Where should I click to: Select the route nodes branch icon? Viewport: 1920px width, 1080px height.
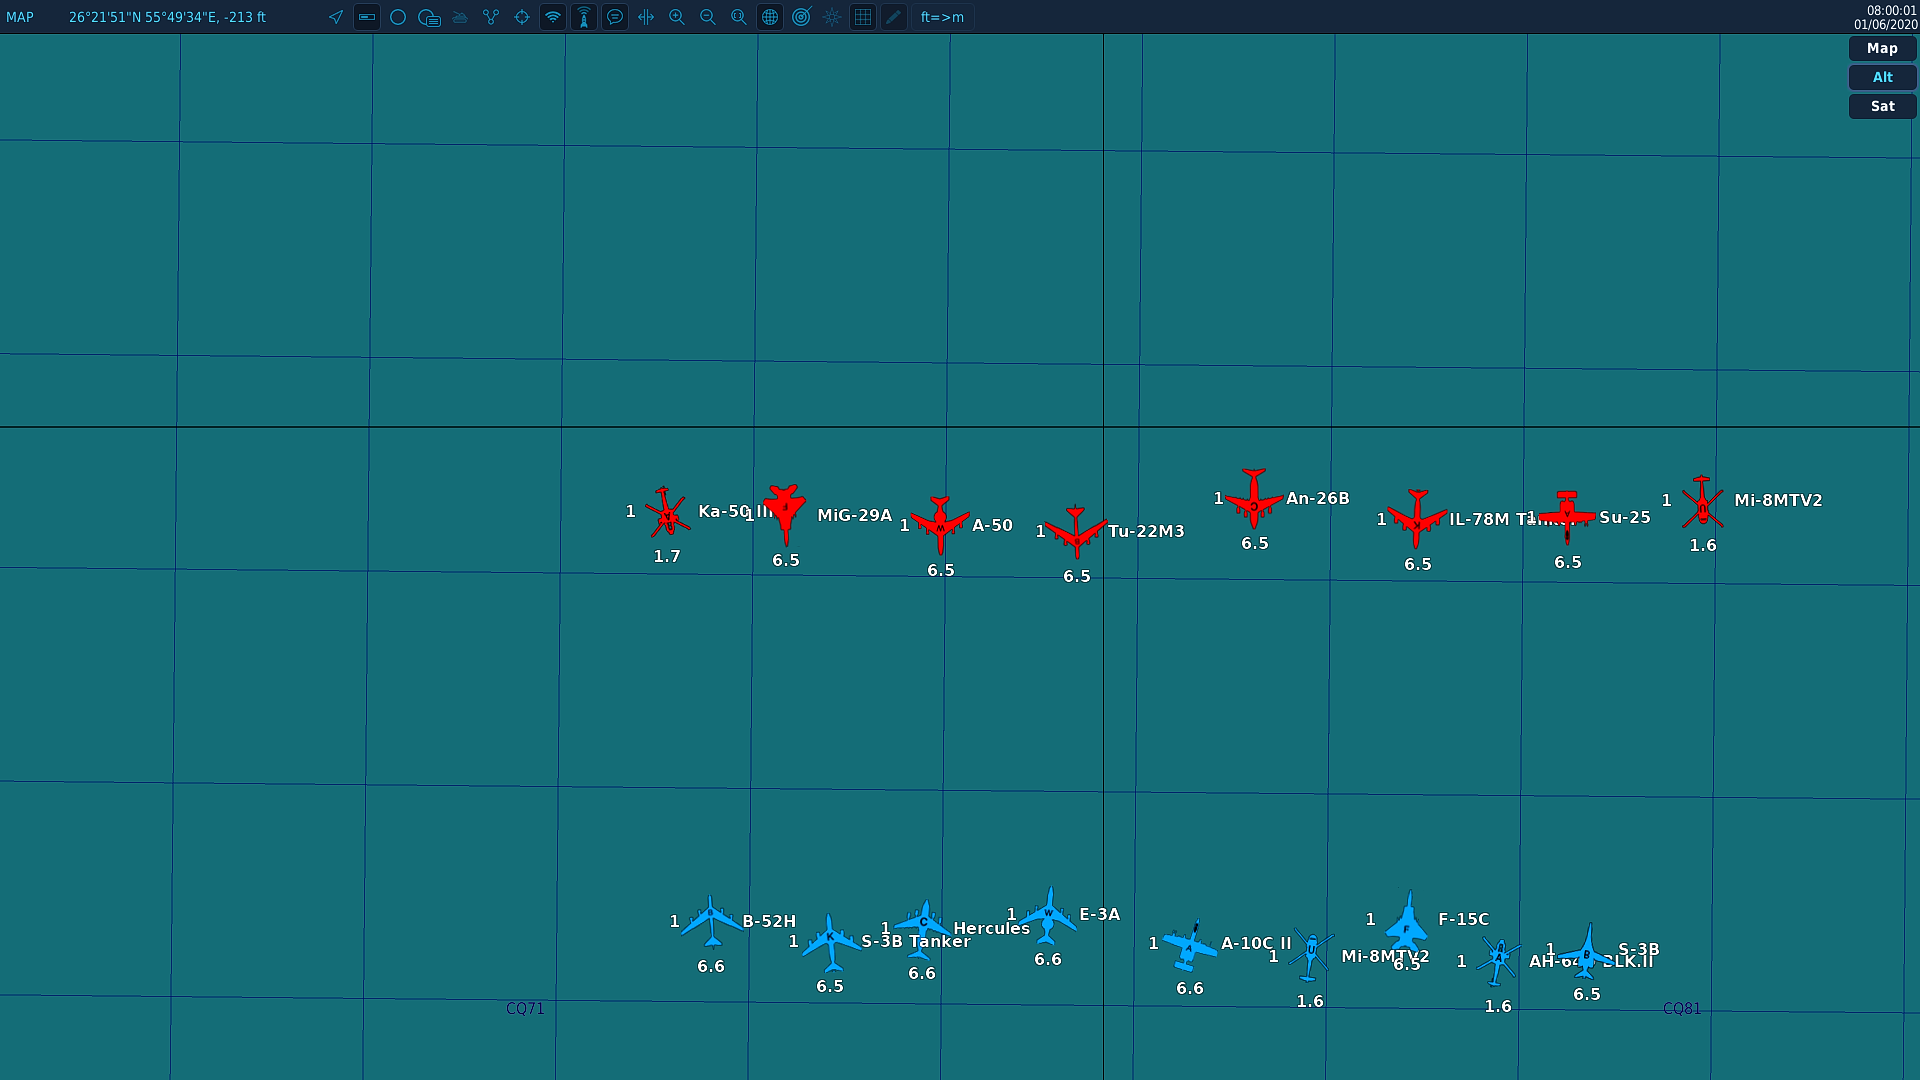[x=491, y=17]
